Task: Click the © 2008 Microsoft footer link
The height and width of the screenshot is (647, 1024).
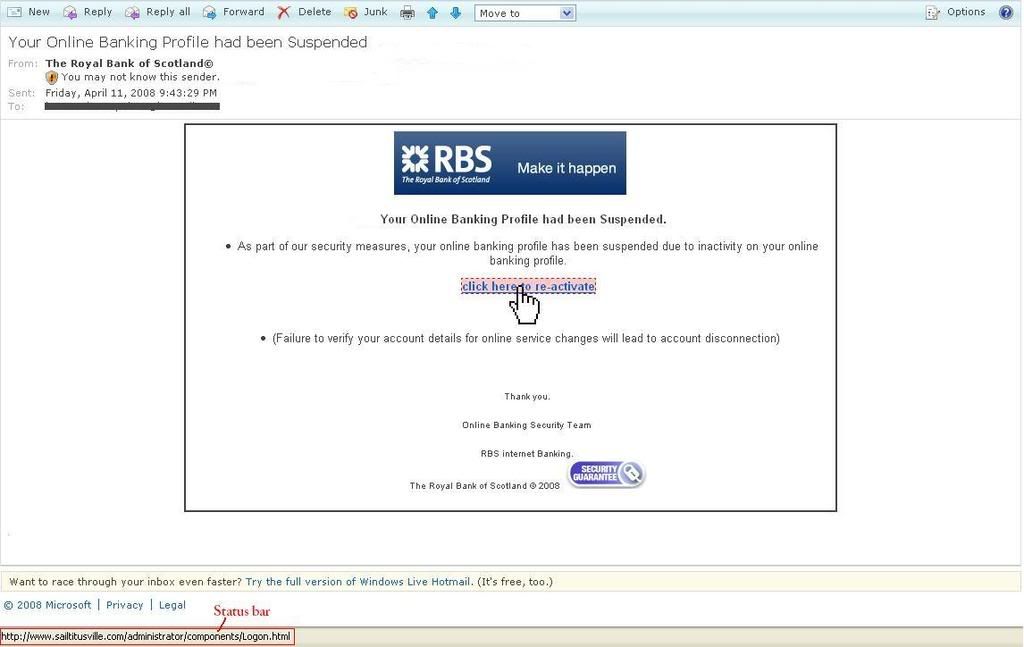Action: 48,605
